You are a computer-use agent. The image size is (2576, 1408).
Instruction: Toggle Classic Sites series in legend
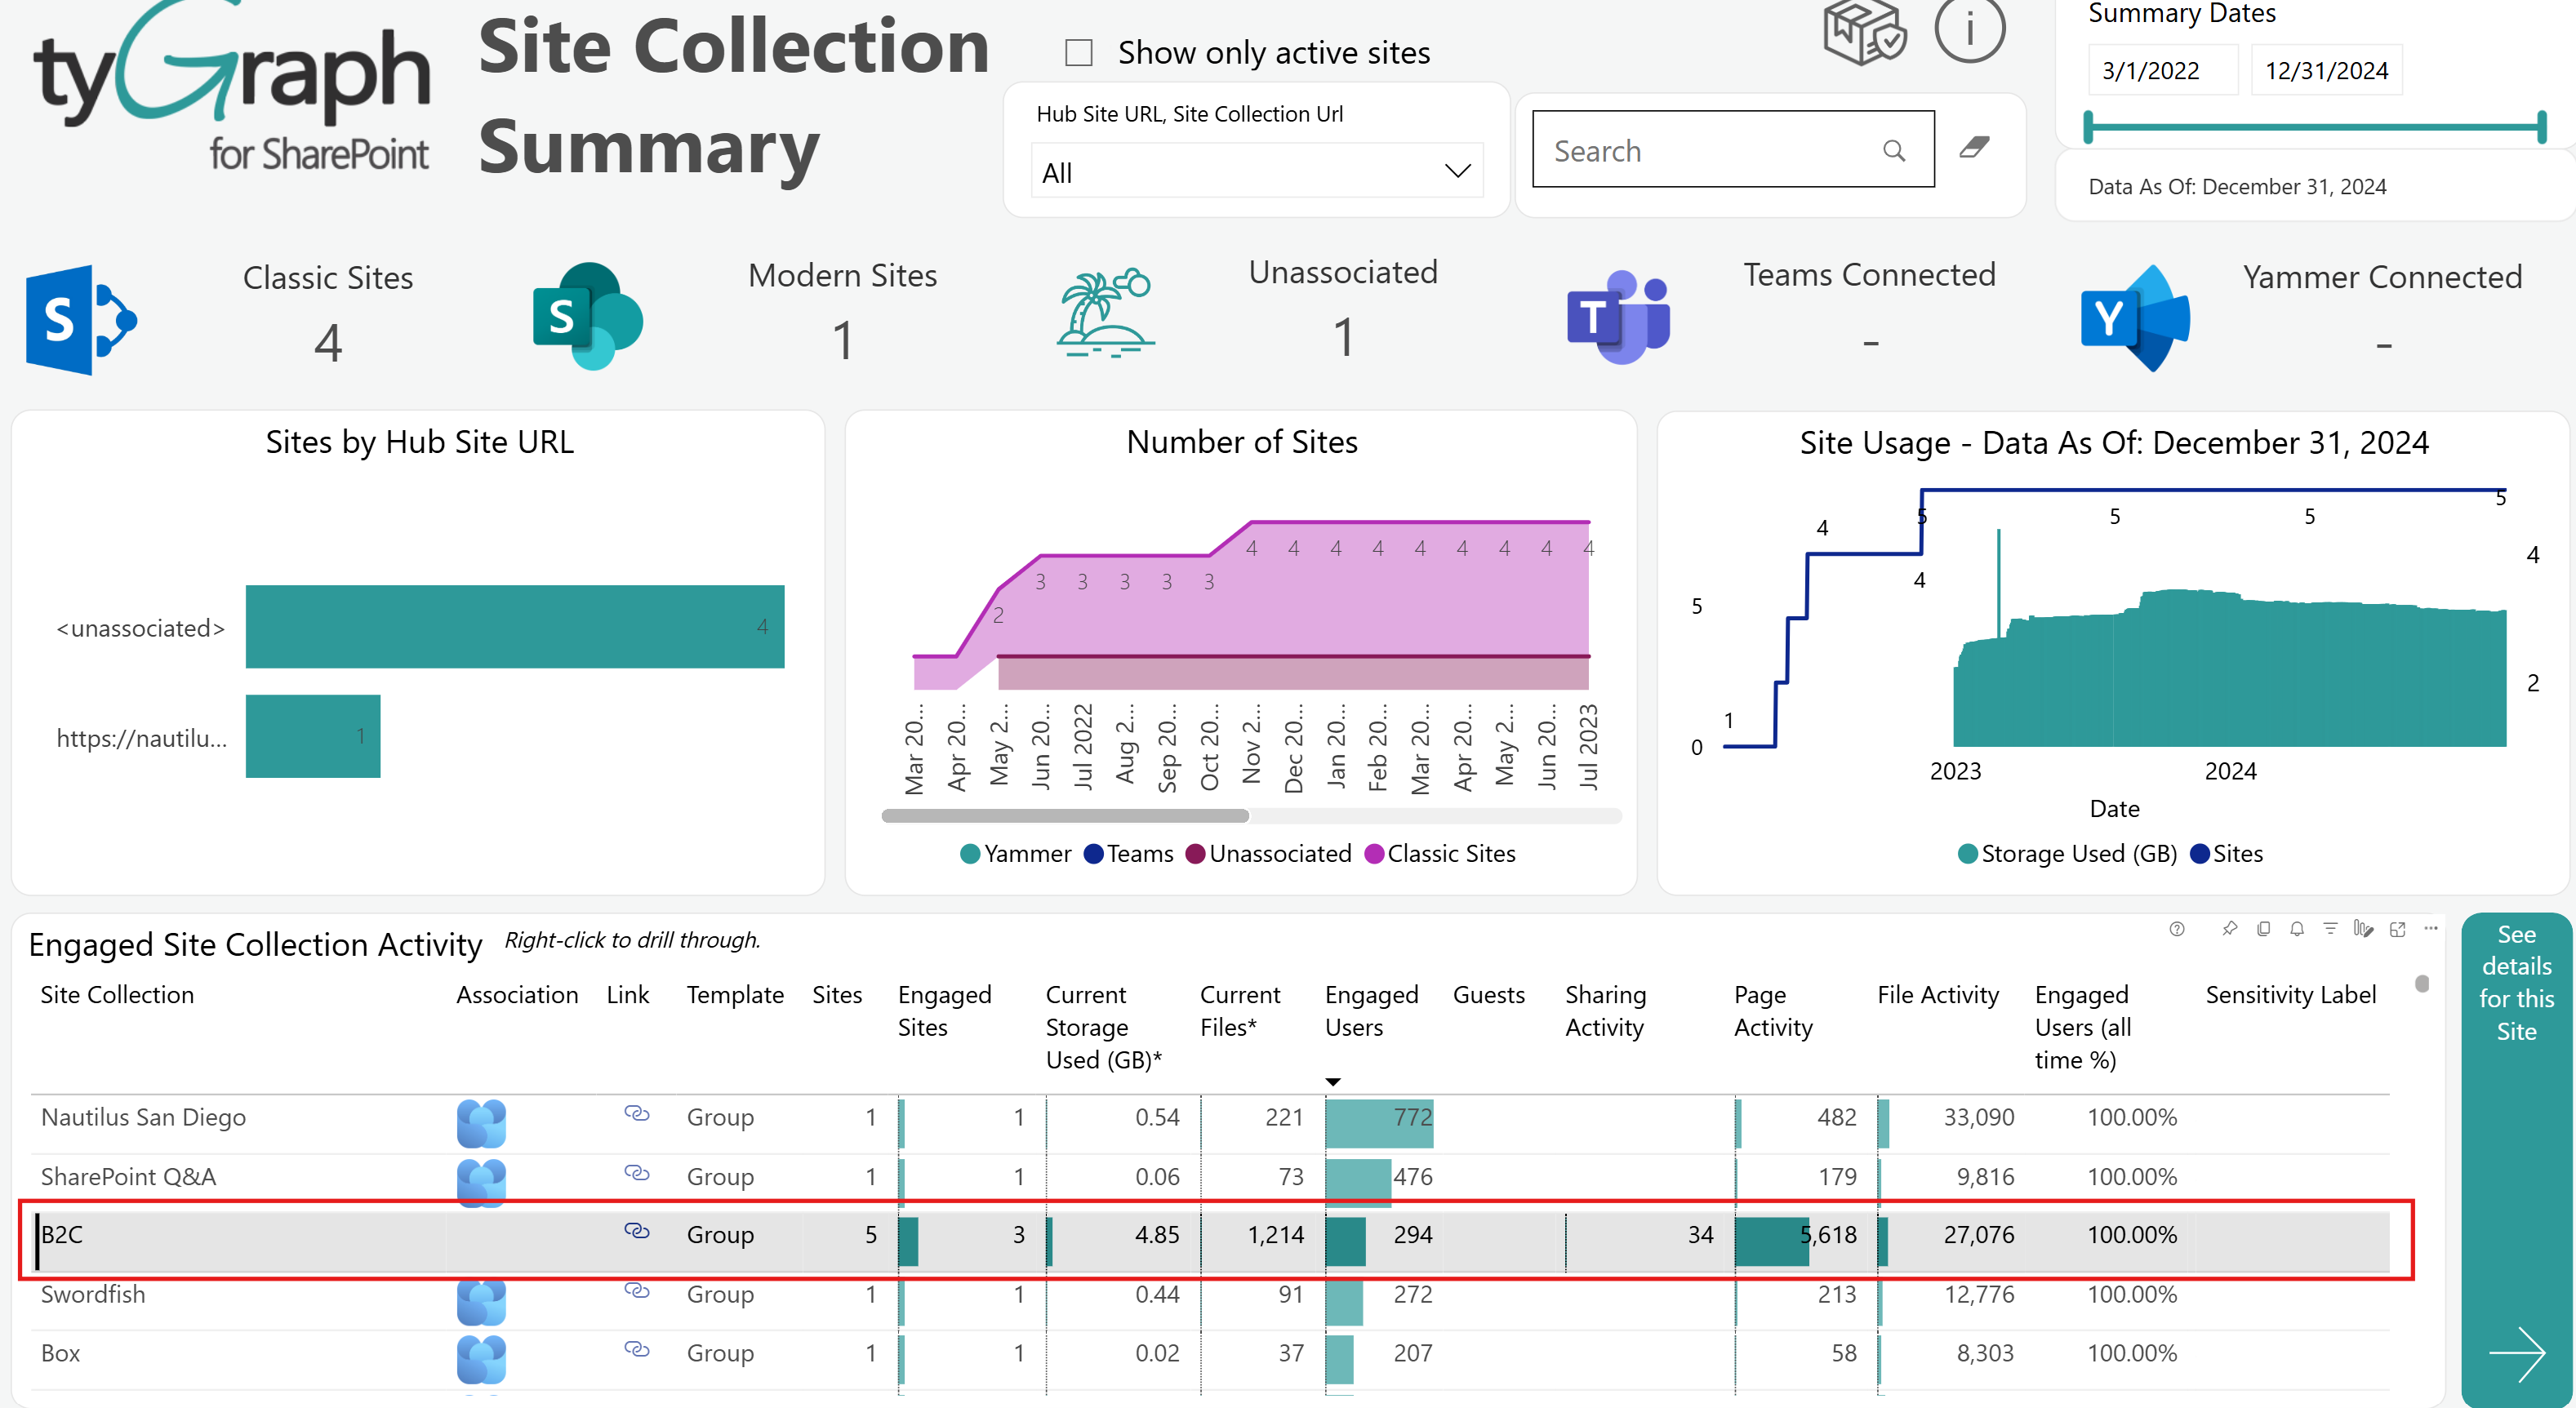point(1440,853)
